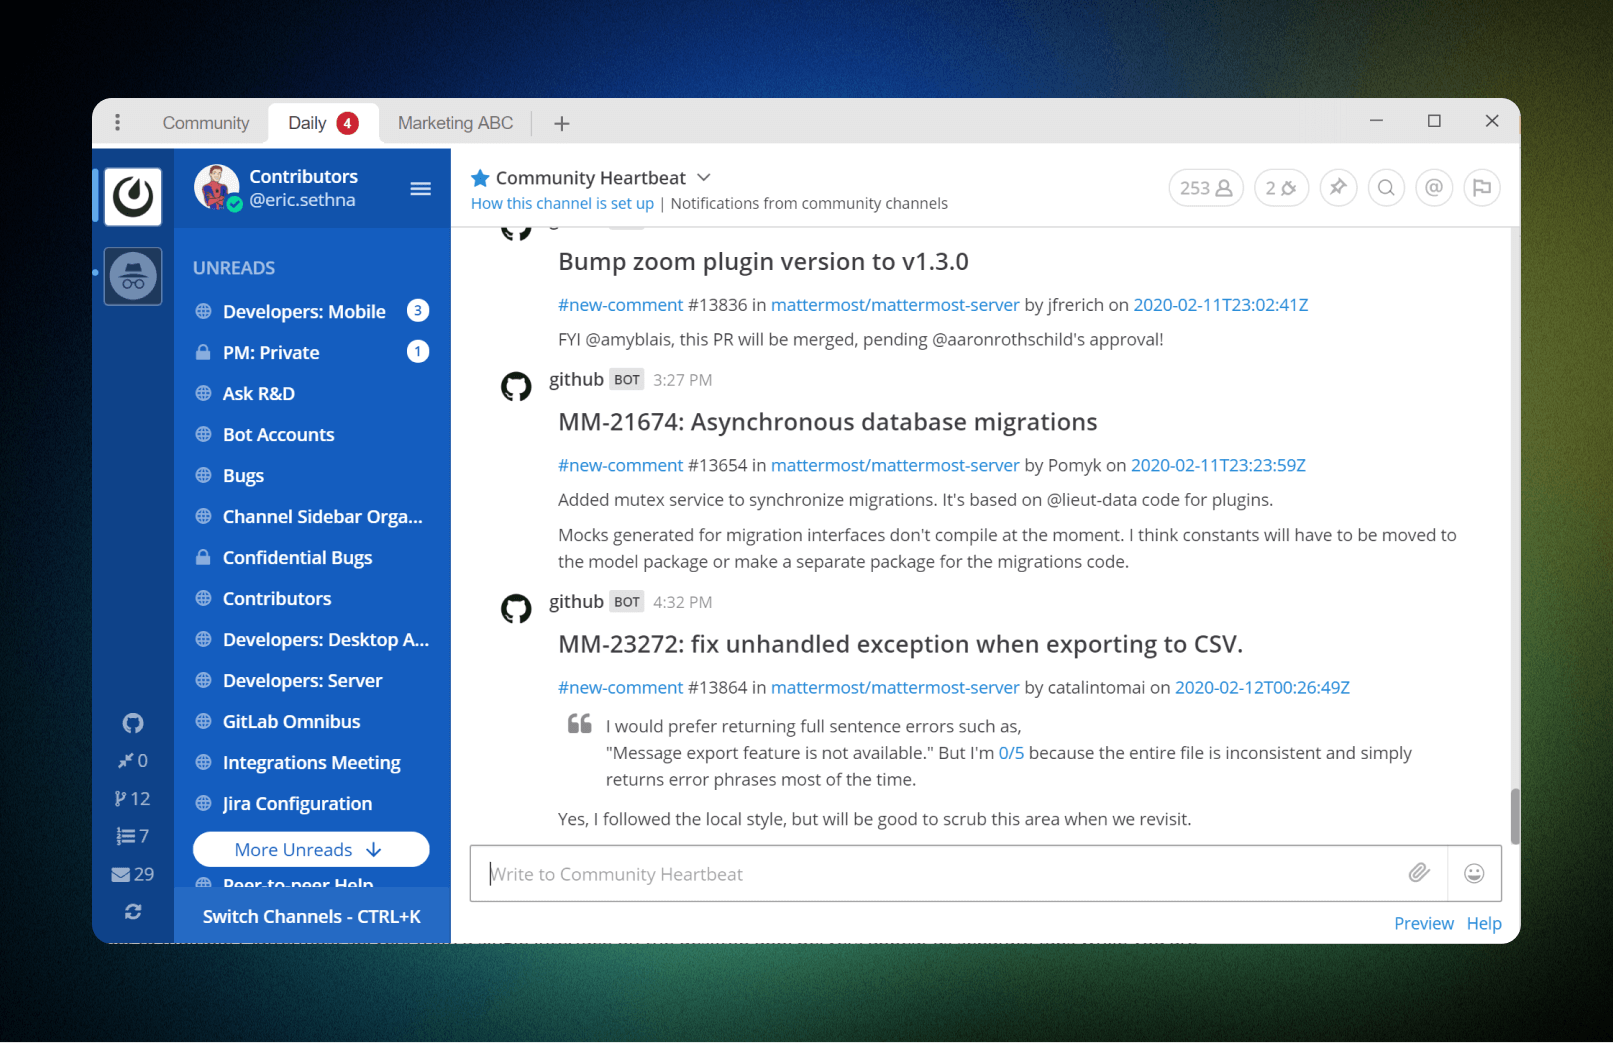Open the assignments list count 7

click(132, 836)
